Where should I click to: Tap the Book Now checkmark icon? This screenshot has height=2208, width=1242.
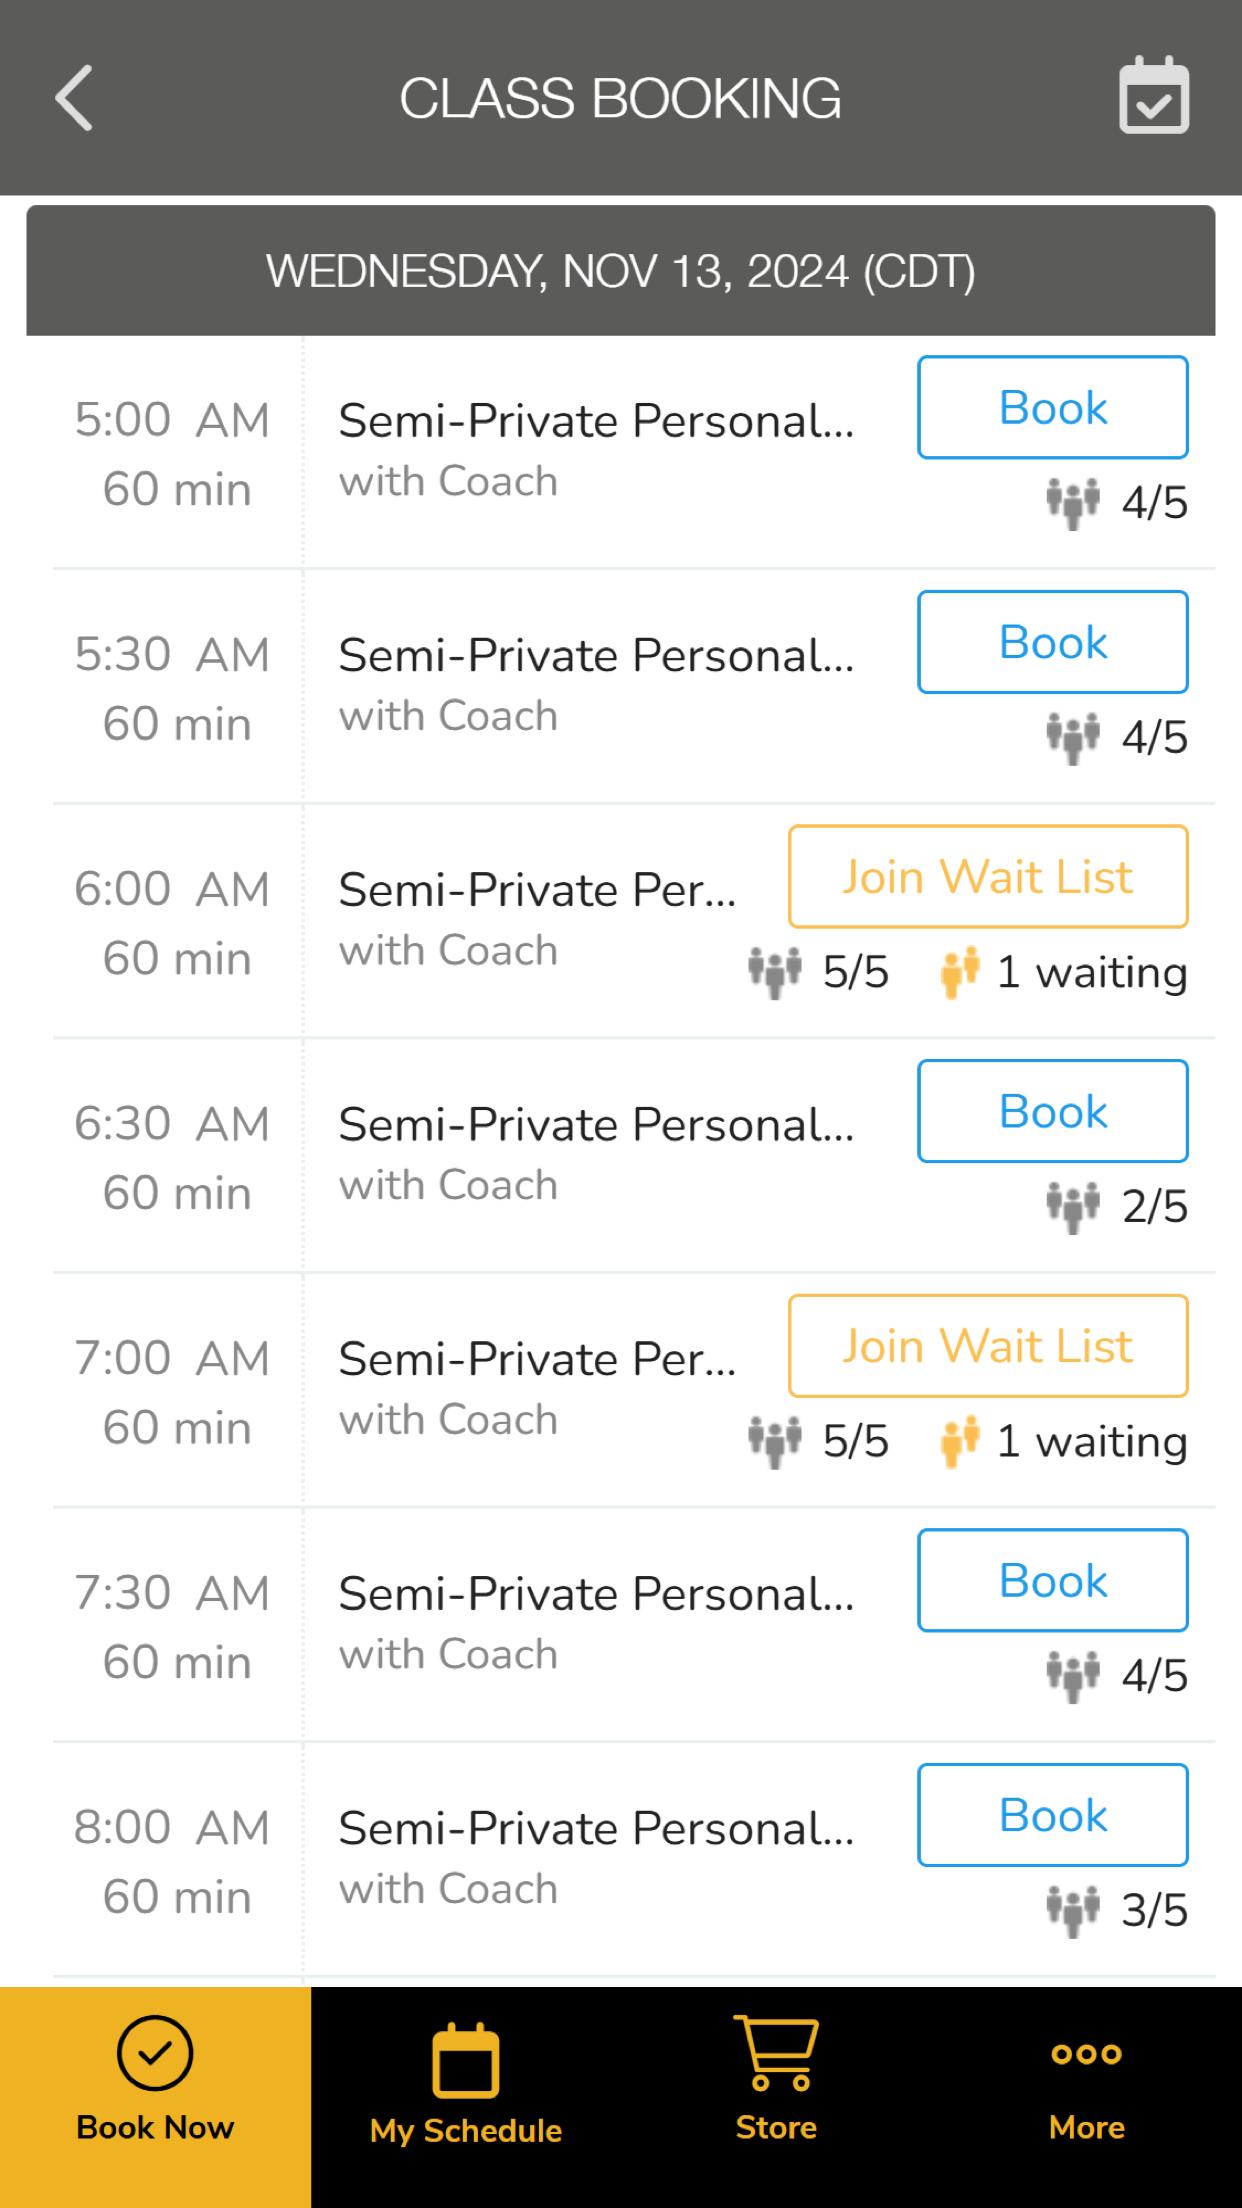155,2053
